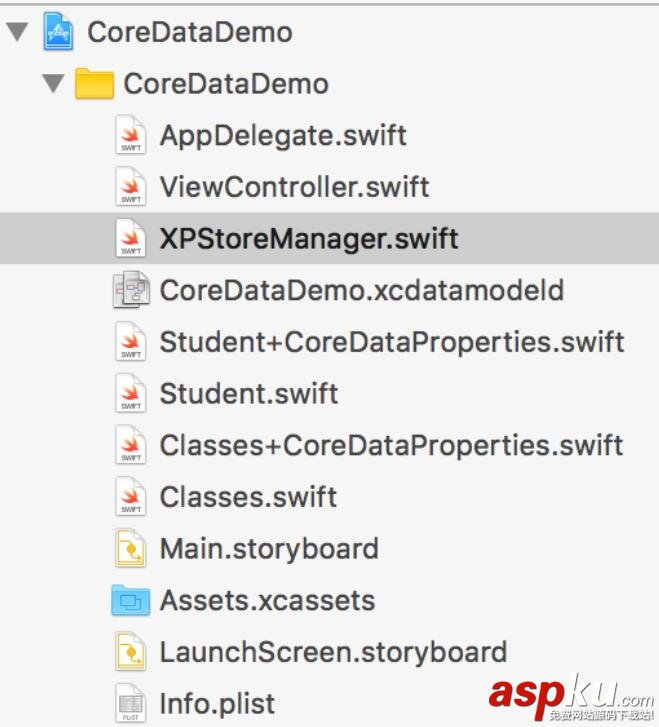
Task: Collapse the CoreDataDemo project root triangle
Action: (18, 32)
